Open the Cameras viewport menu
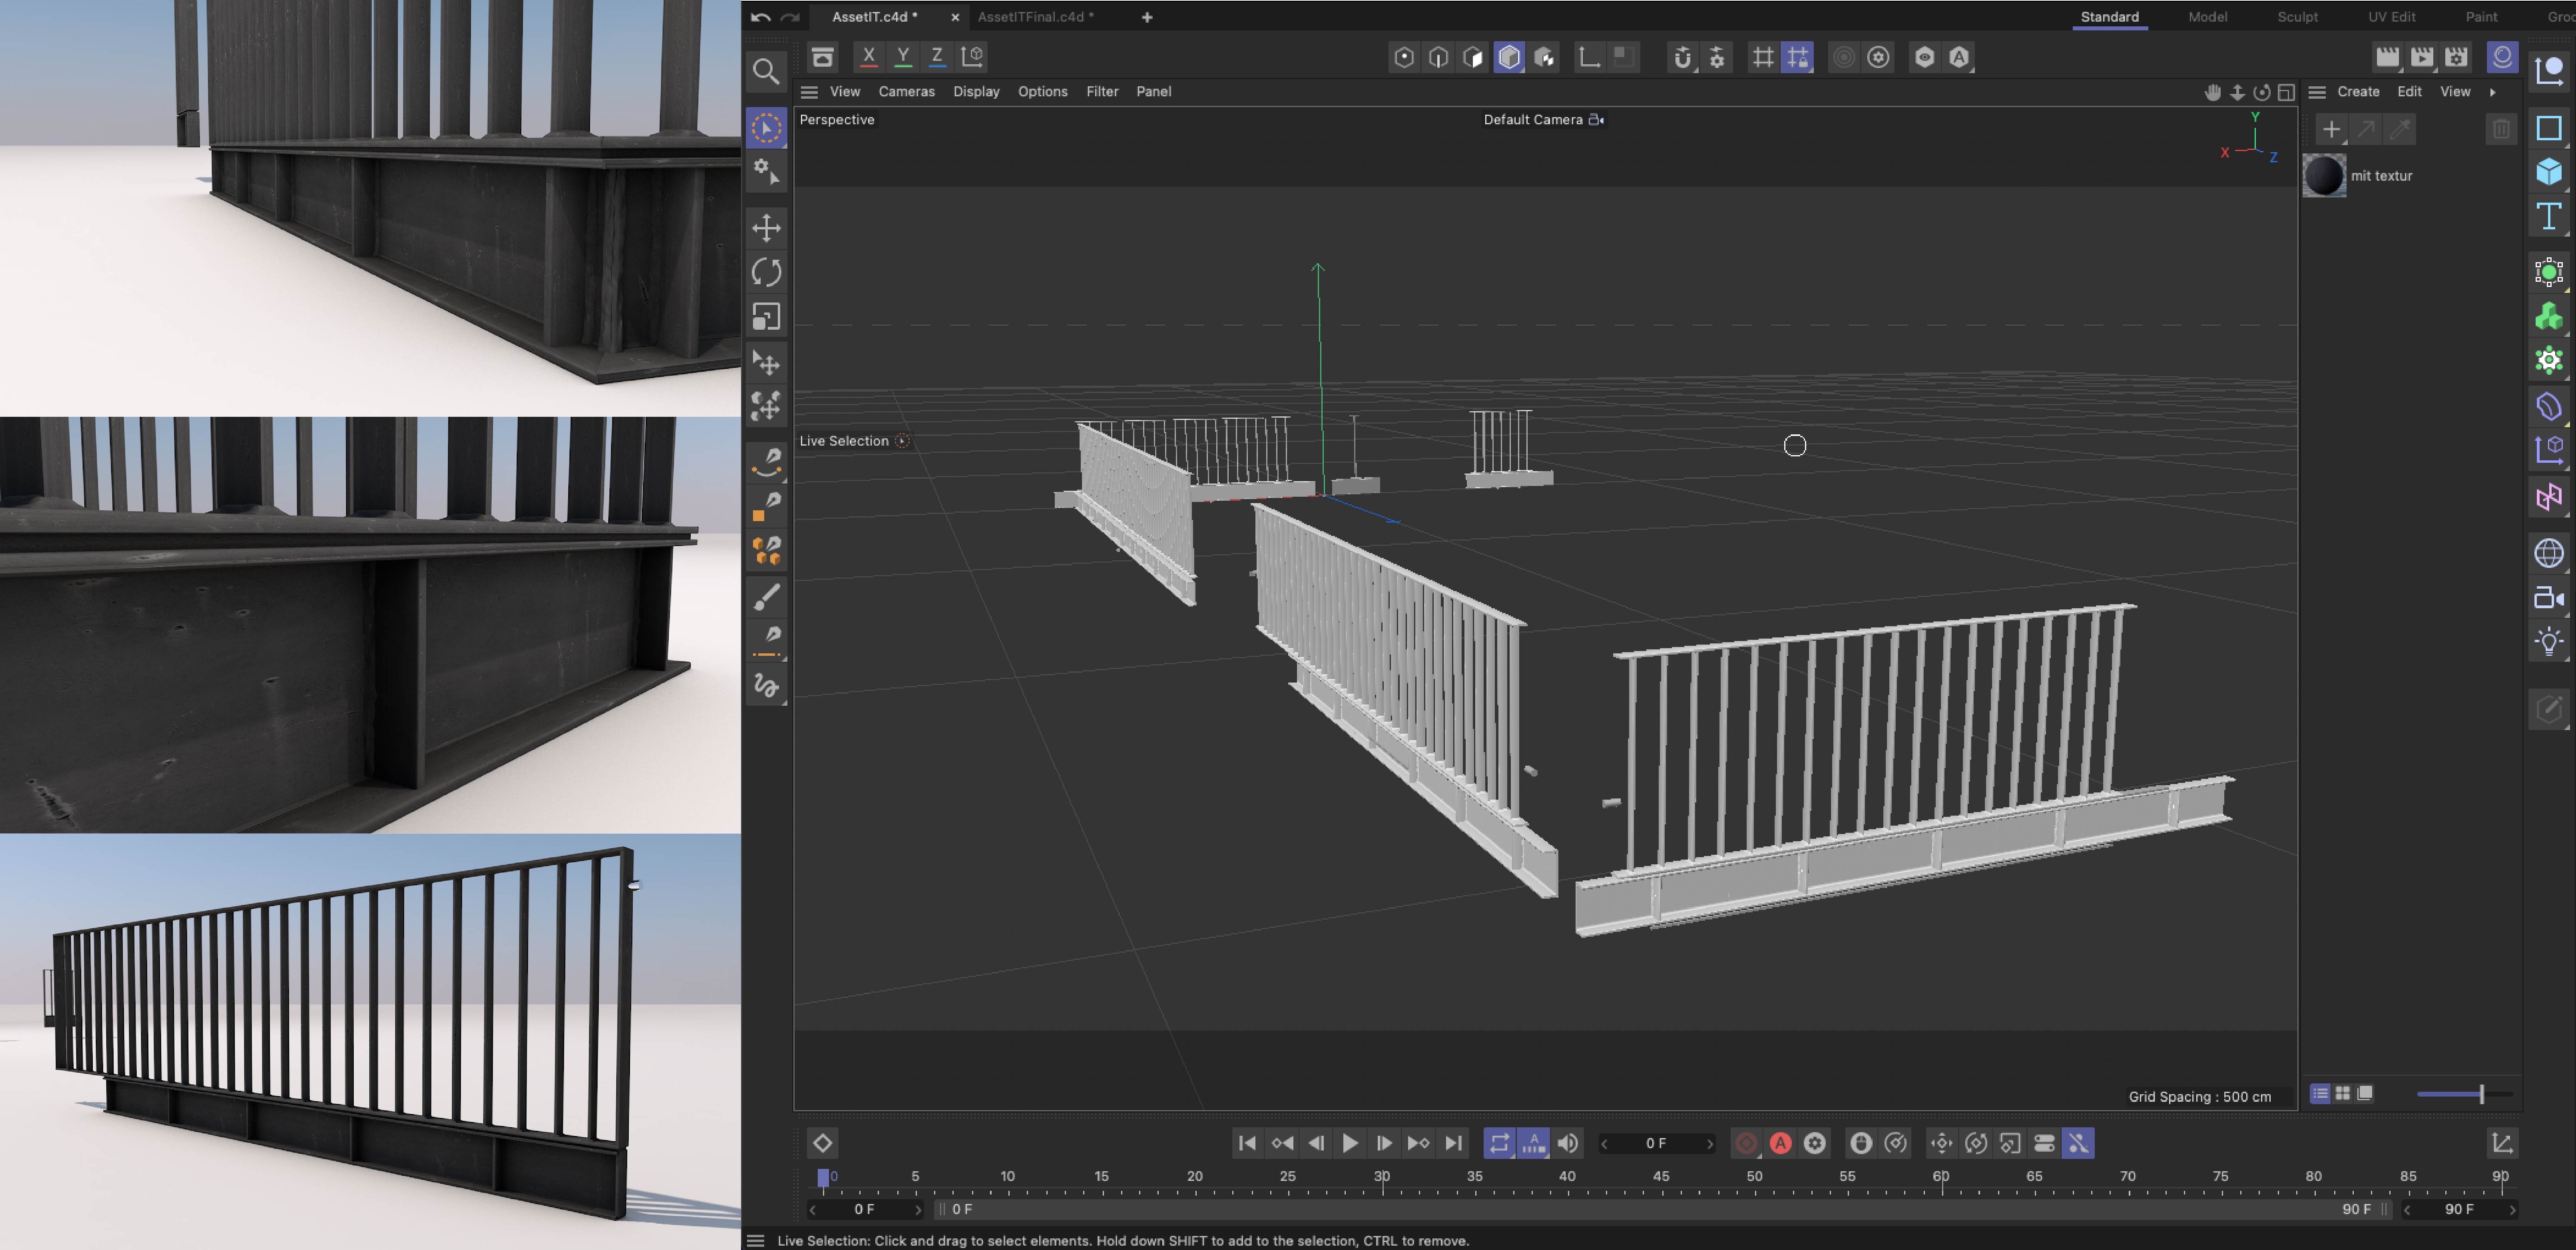This screenshot has width=2576, height=1250. [x=906, y=92]
